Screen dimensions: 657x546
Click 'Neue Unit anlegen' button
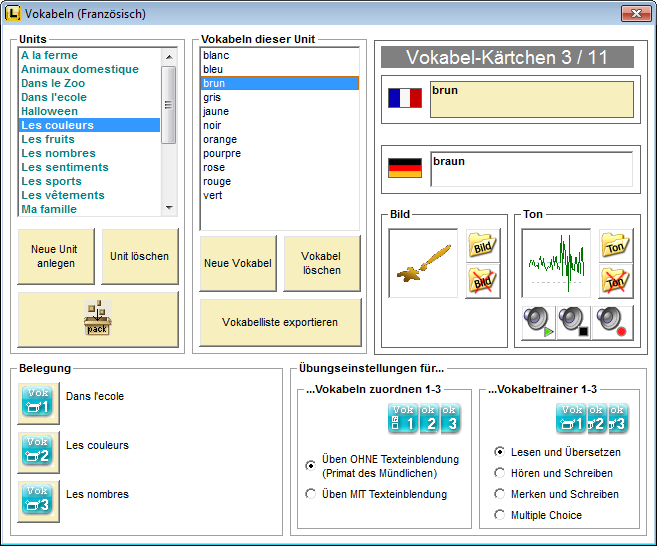tap(55, 256)
